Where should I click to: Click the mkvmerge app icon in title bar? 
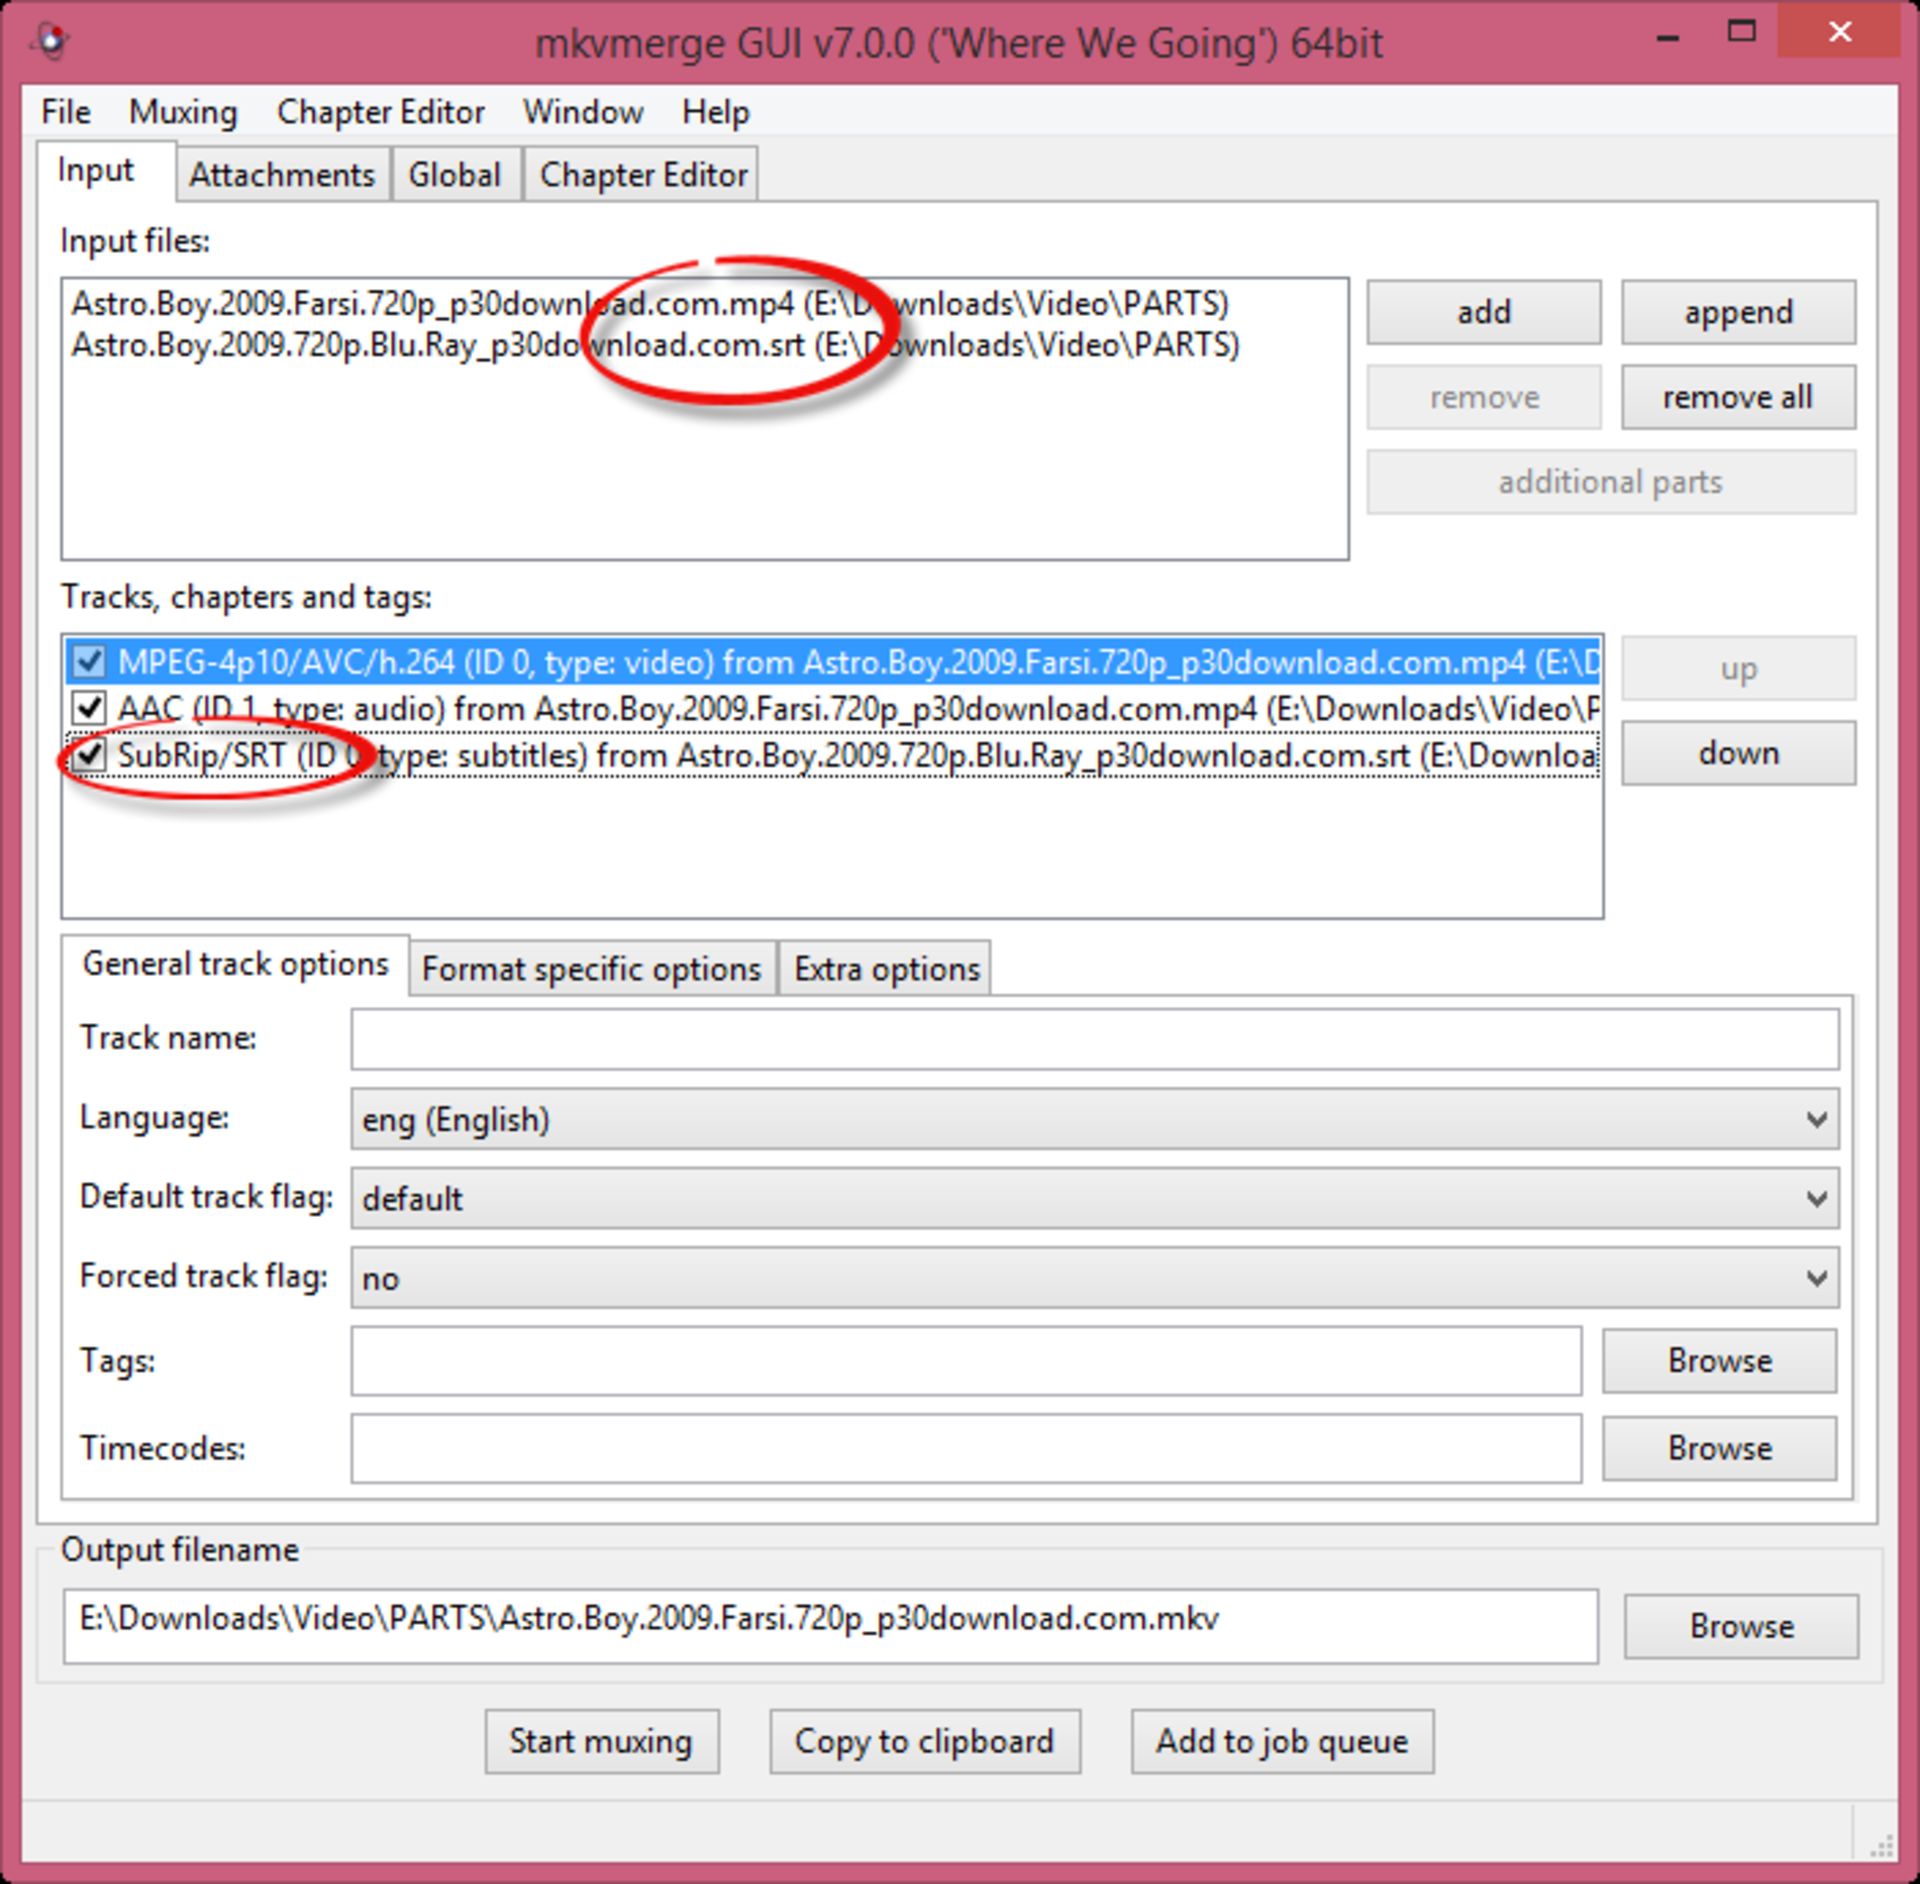click(x=50, y=40)
